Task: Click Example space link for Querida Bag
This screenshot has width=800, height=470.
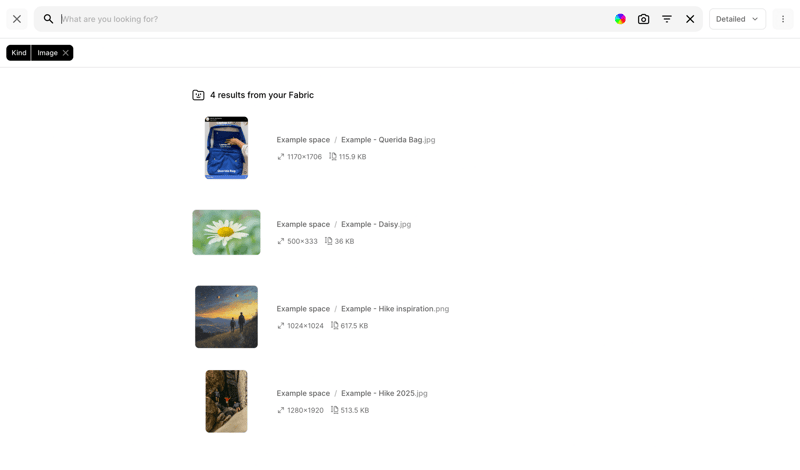Action: coord(303,140)
